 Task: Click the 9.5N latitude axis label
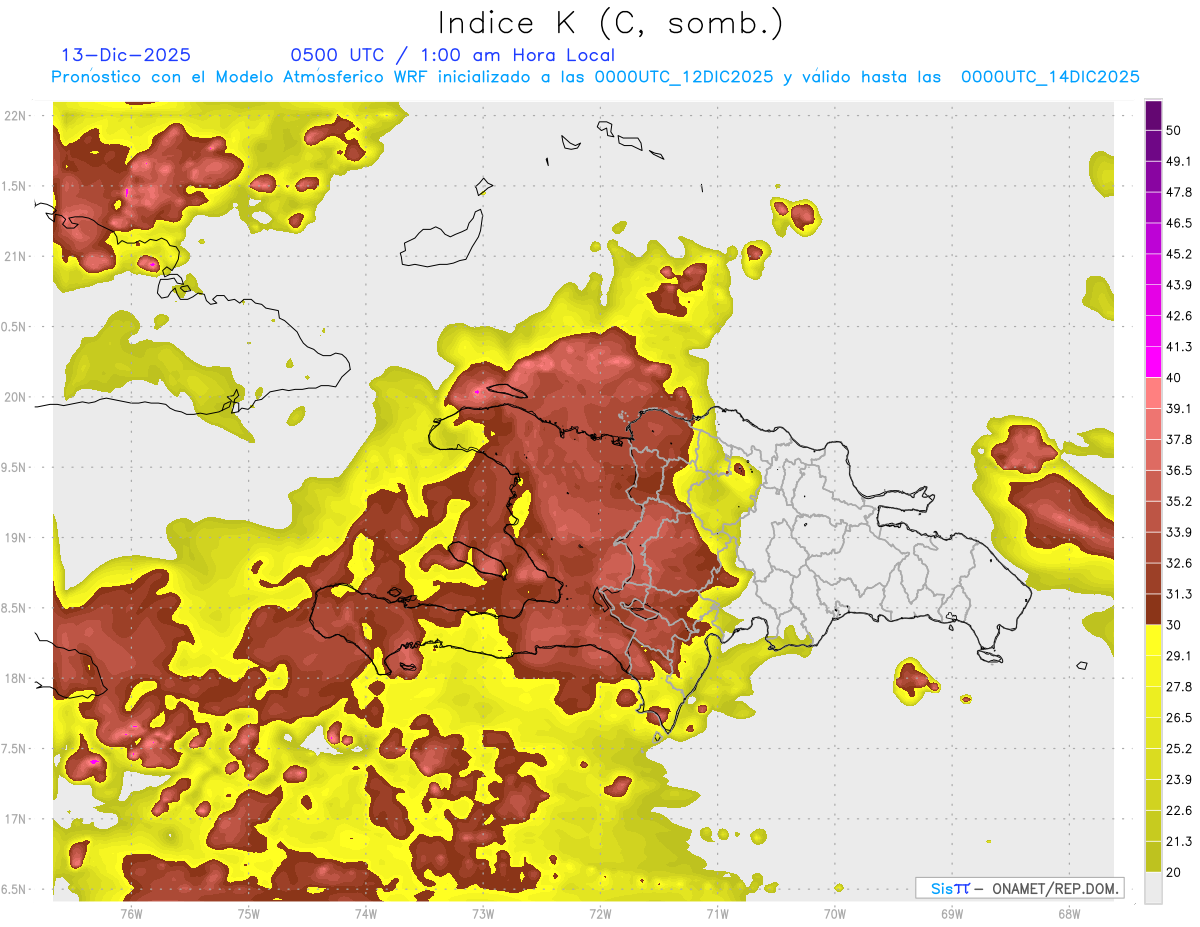[x=14, y=468]
